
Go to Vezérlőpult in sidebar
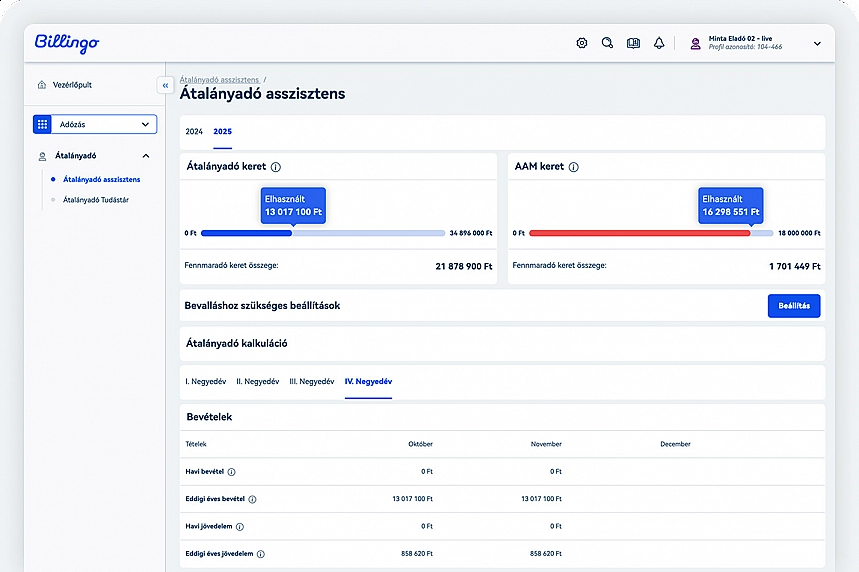pyautogui.click(x=72, y=85)
